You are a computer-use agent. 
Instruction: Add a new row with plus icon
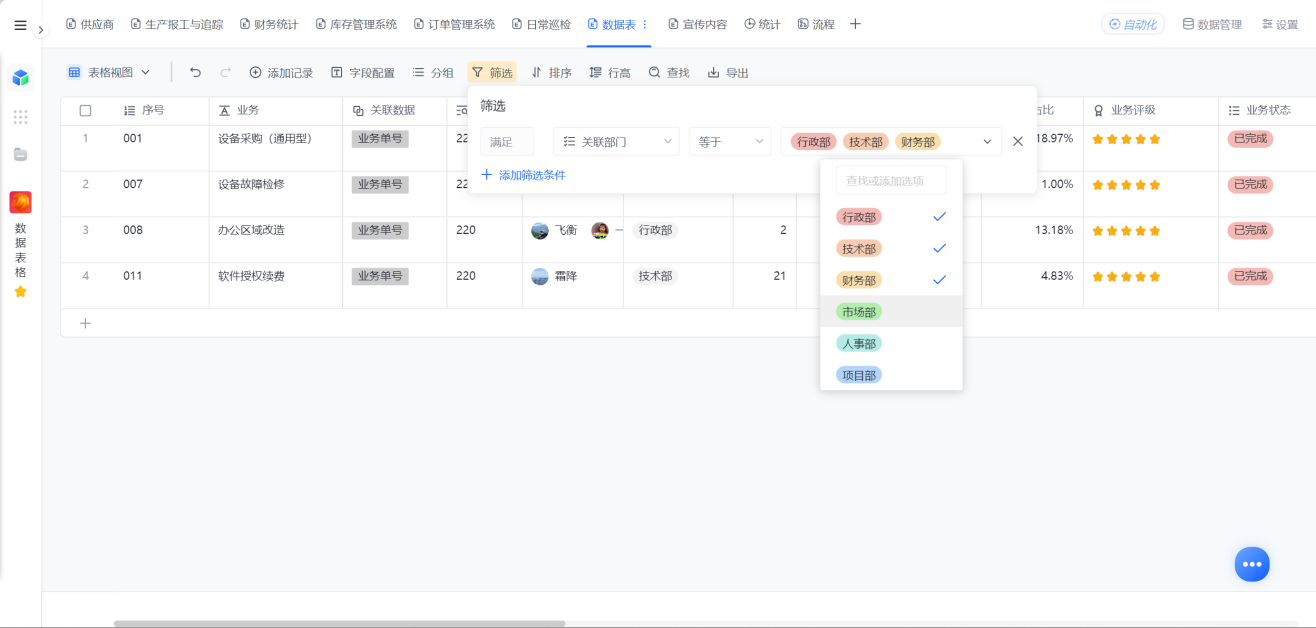(x=85, y=323)
